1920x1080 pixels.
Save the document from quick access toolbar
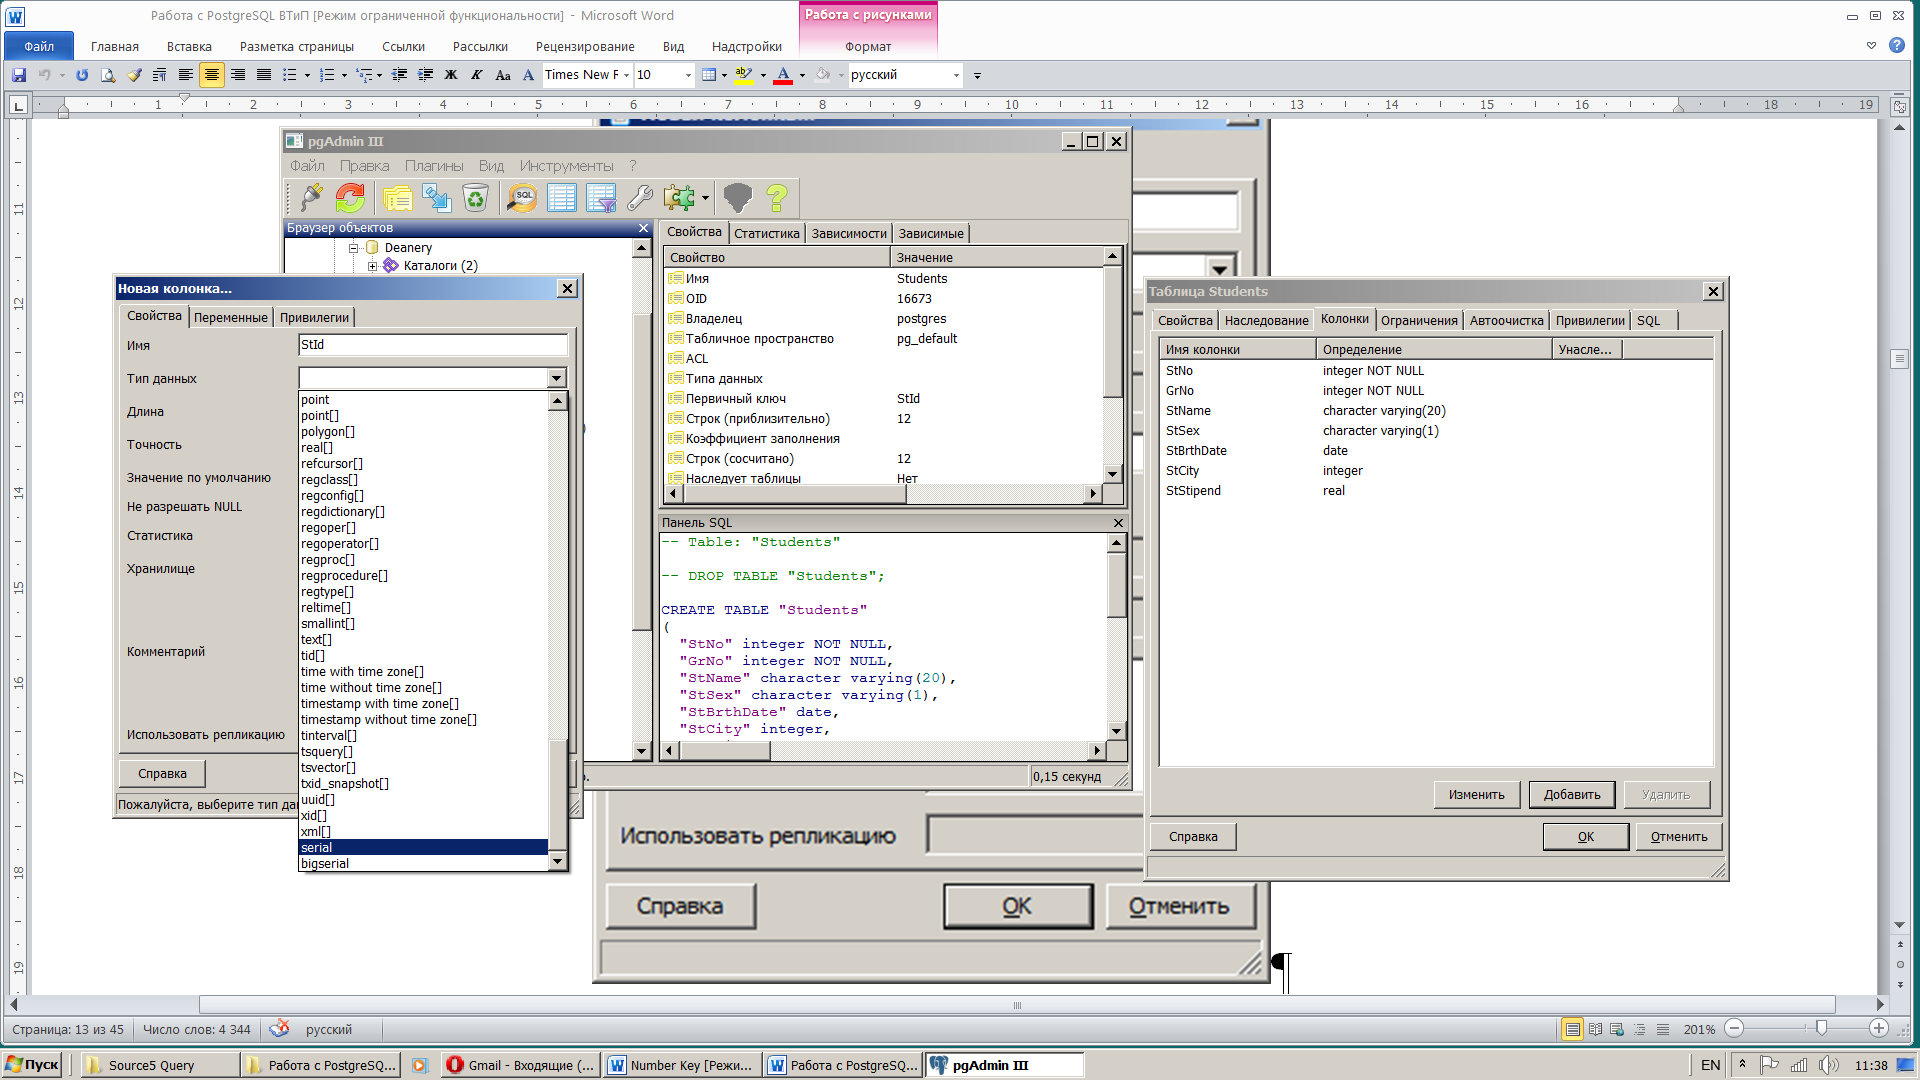(x=18, y=75)
